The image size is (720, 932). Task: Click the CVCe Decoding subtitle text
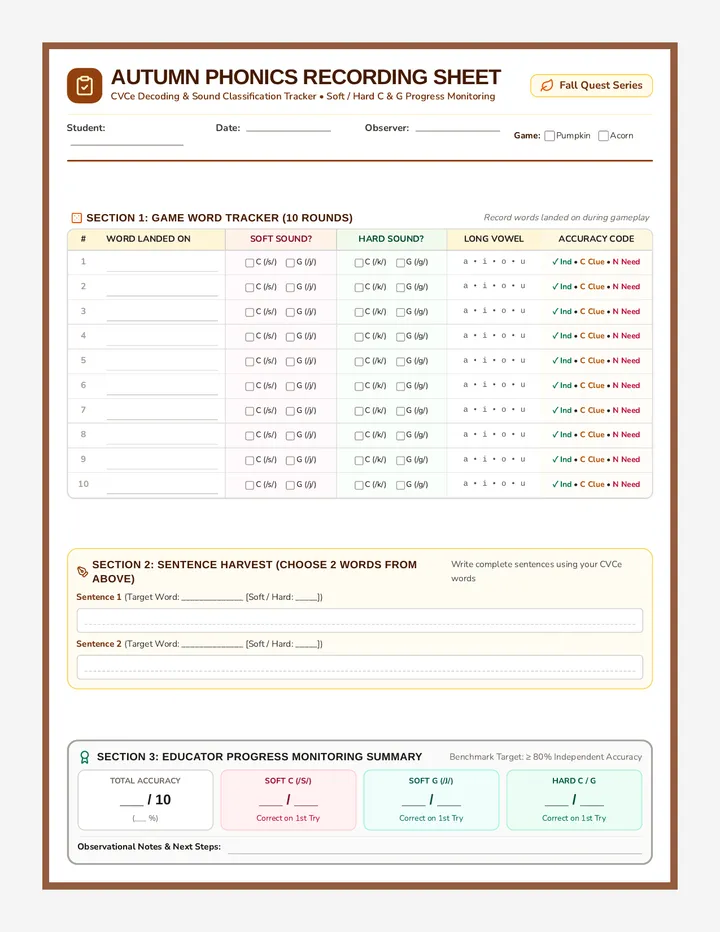(x=303, y=96)
